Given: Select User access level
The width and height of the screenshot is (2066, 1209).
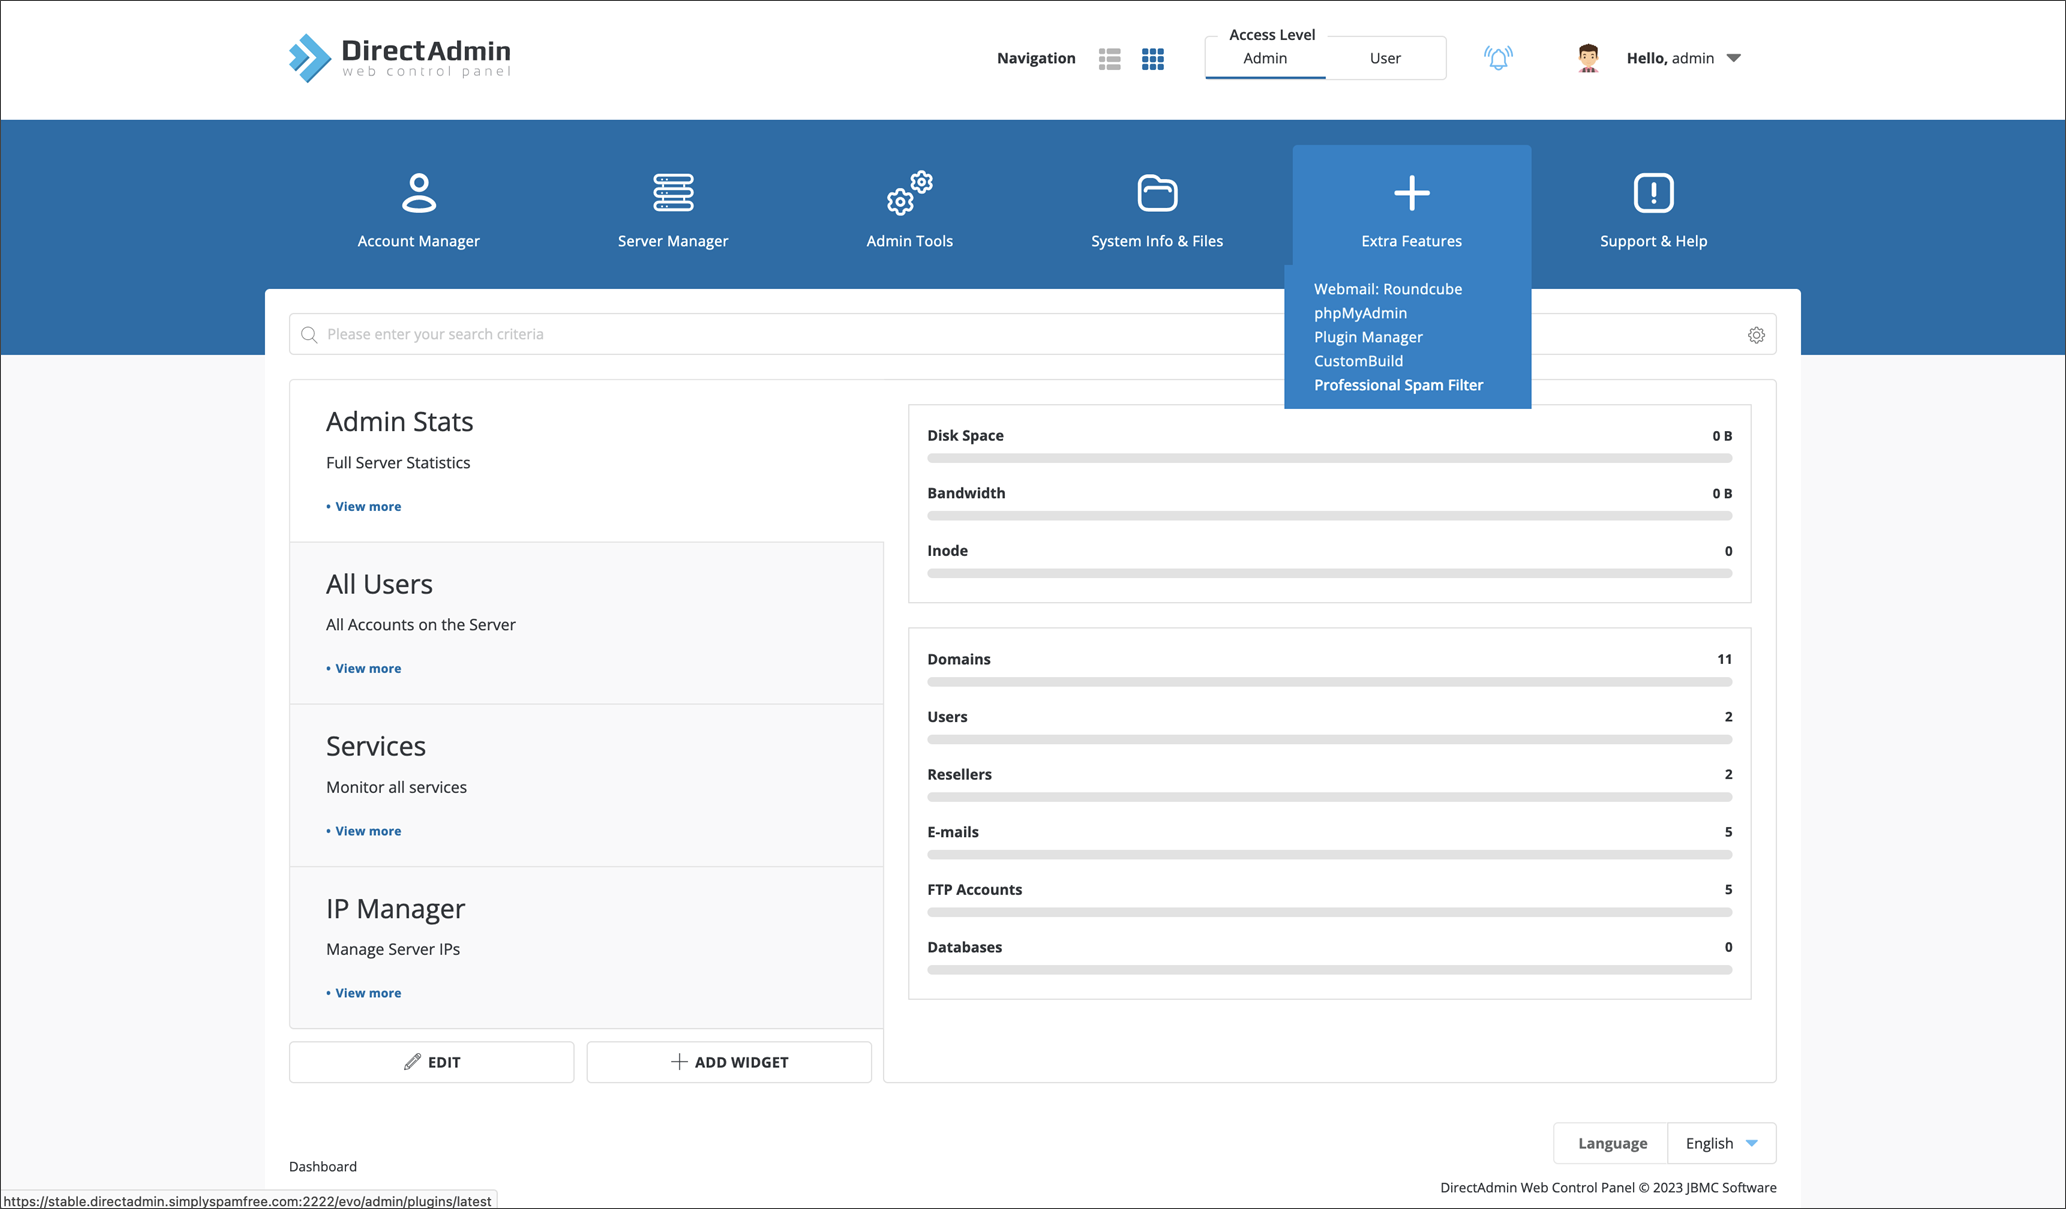Looking at the screenshot, I should (x=1385, y=58).
